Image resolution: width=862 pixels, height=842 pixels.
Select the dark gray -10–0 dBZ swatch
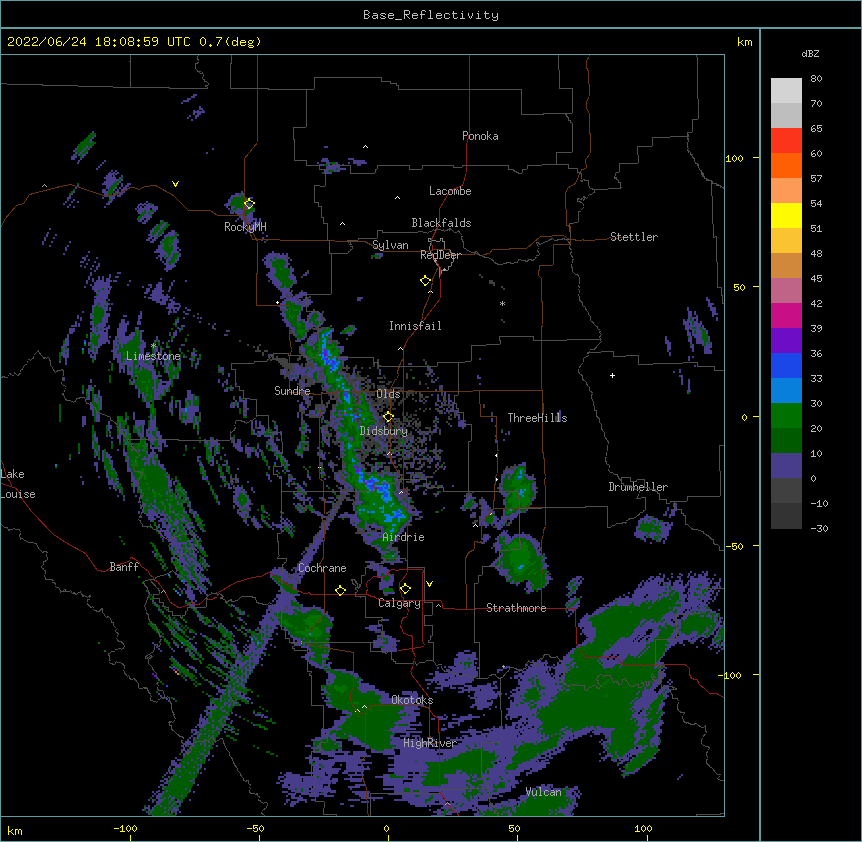click(786, 491)
